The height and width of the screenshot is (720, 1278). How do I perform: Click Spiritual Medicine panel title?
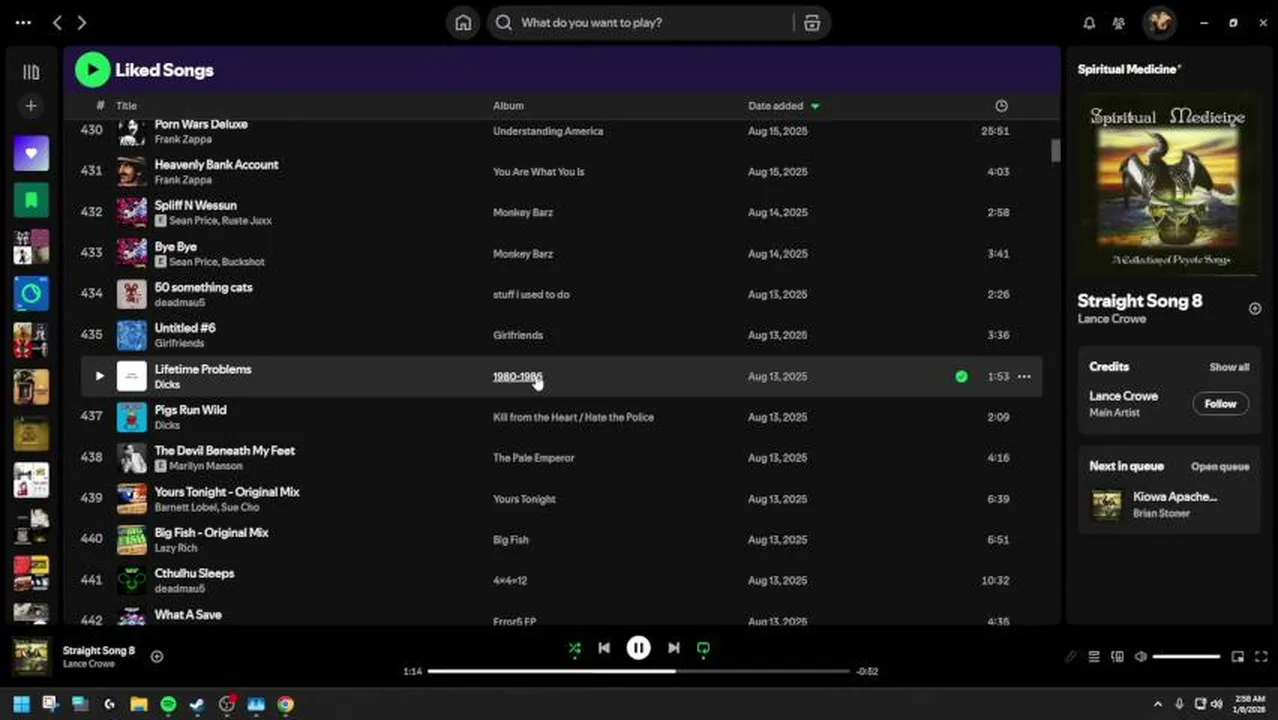(1129, 70)
